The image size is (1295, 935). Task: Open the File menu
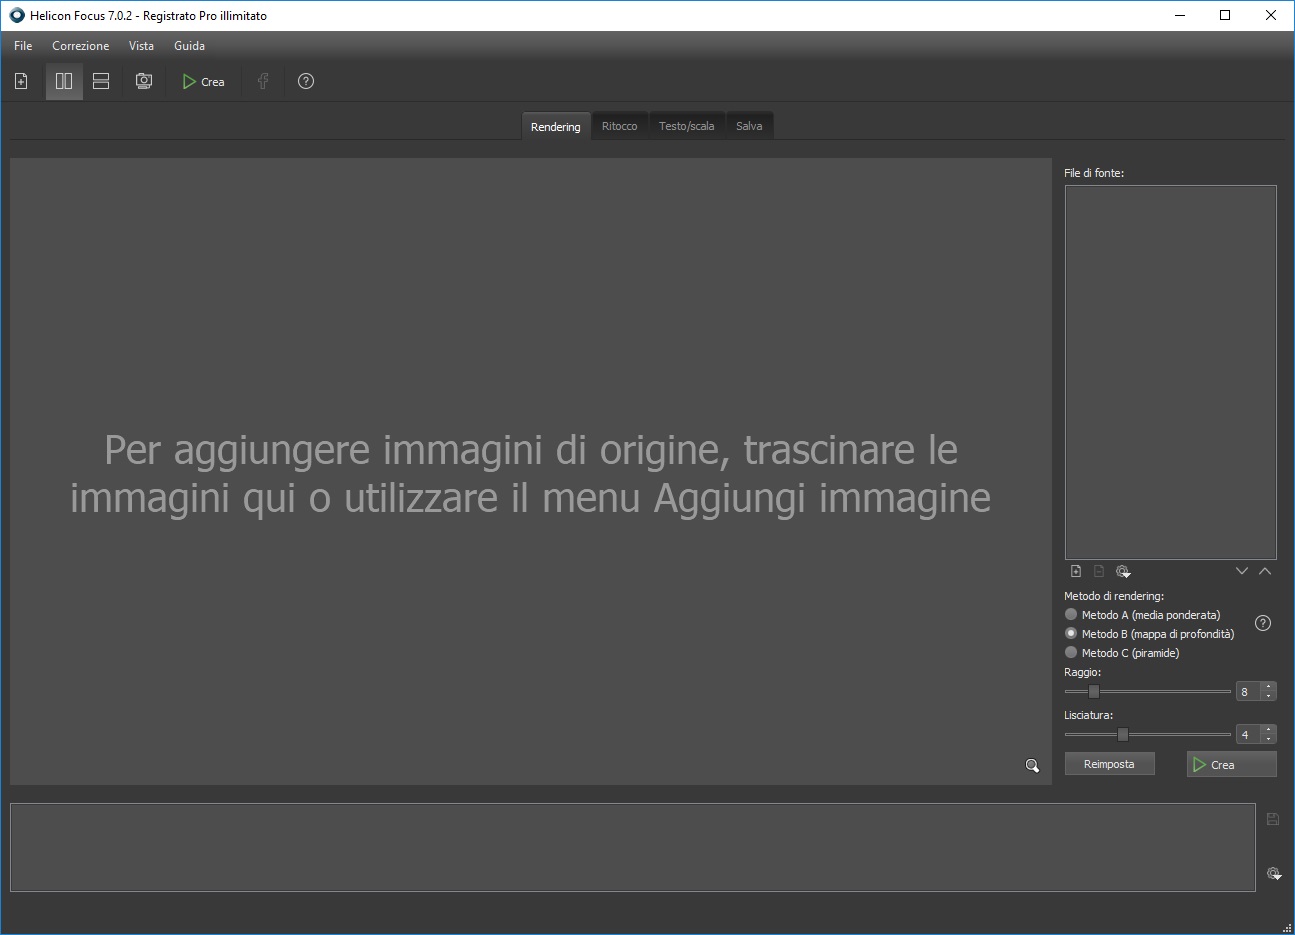[23, 46]
